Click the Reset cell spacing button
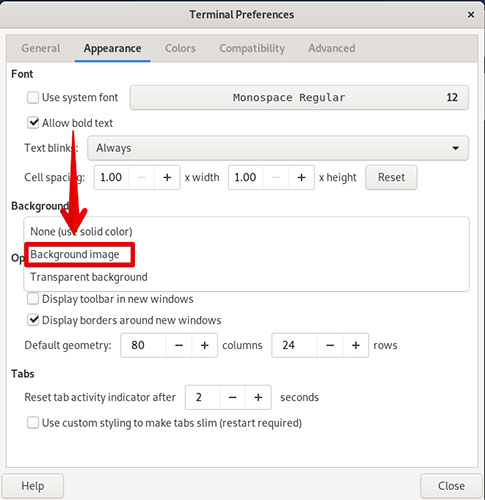The width and height of the screenshot is (485, 500). [x=391, y=177]
